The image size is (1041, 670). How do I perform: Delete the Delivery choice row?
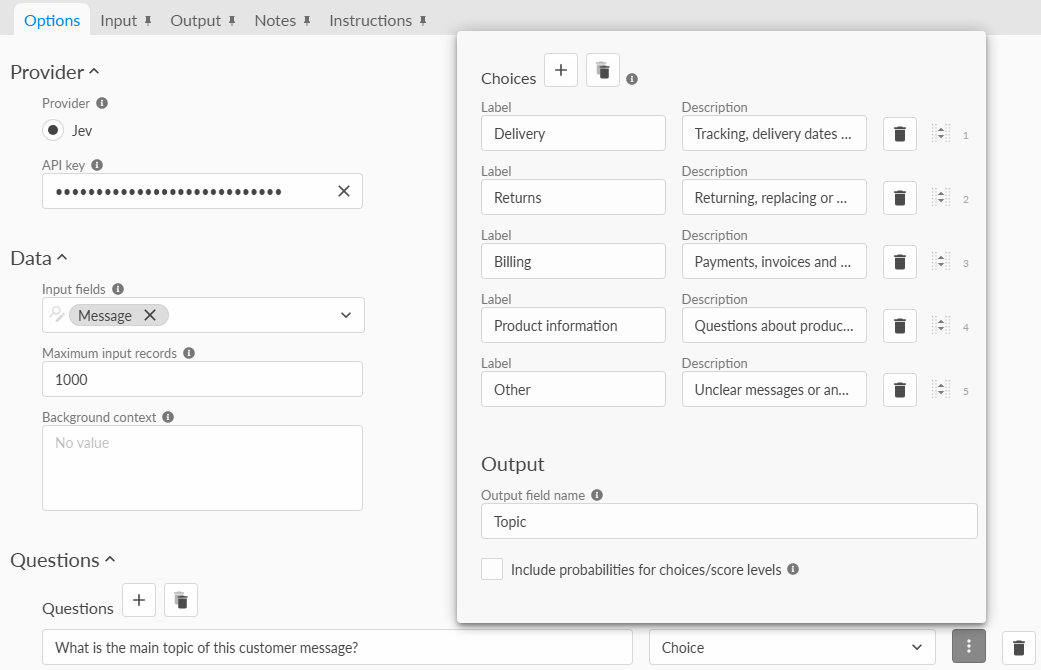[900, 134]
